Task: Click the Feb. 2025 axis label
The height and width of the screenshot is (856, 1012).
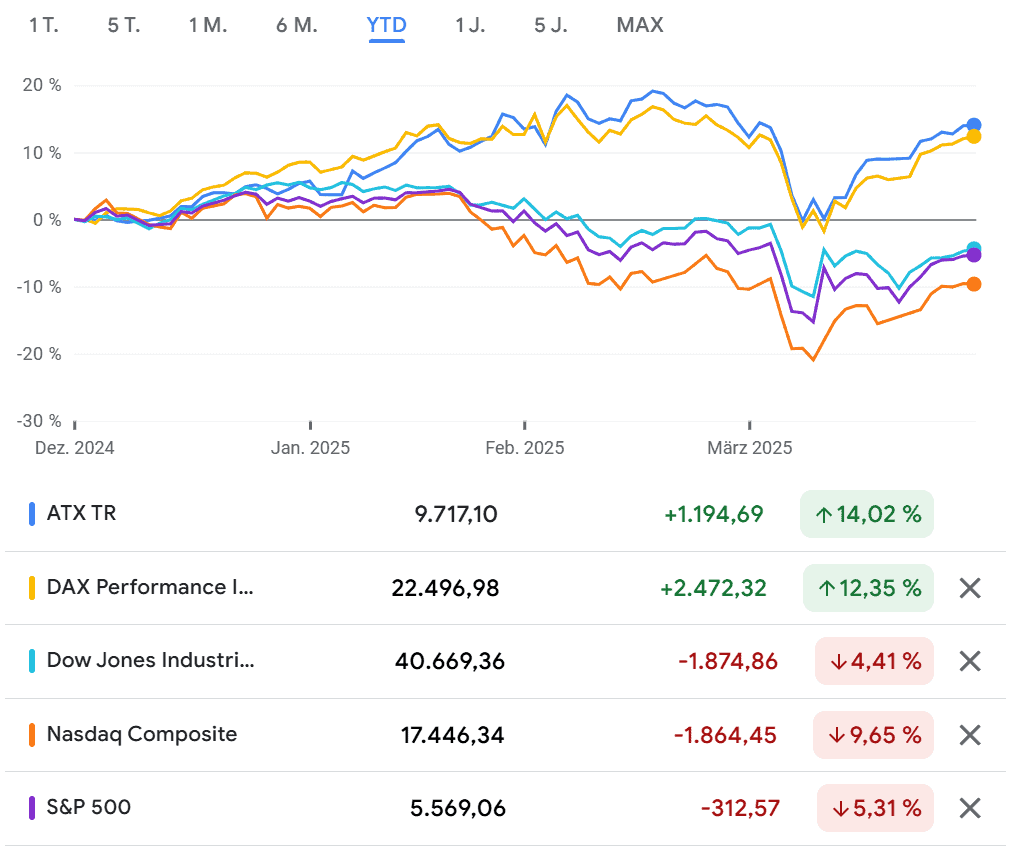Action: [x=525, y=448]
